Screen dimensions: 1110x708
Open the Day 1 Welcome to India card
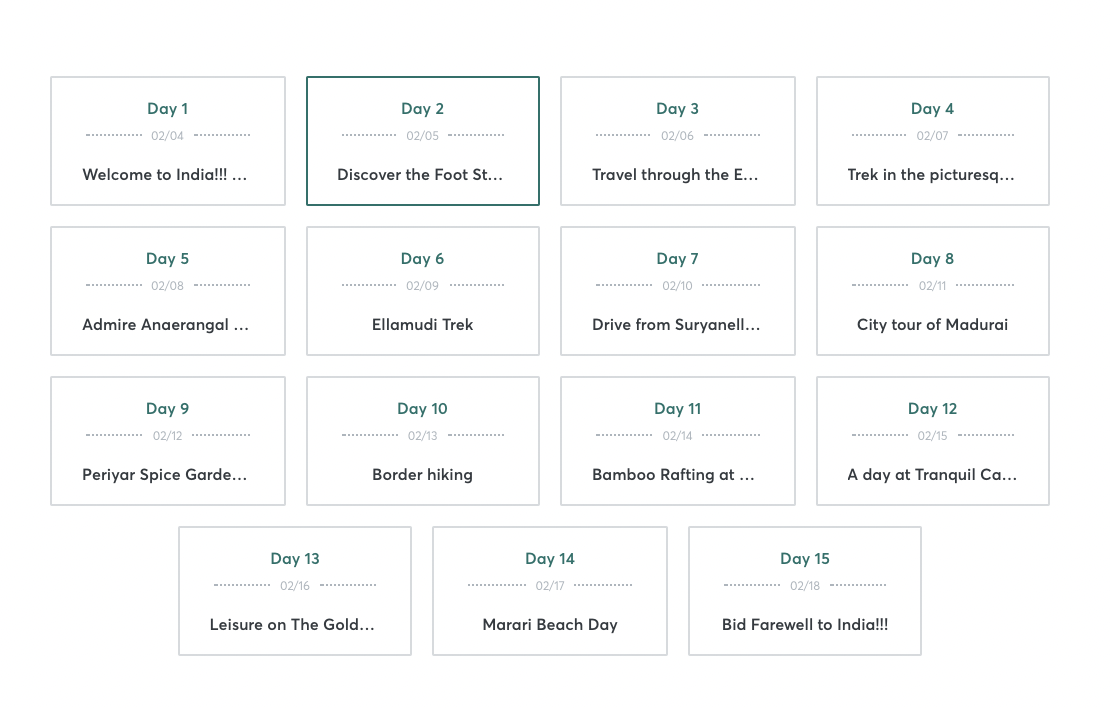(x=167, y=141)
